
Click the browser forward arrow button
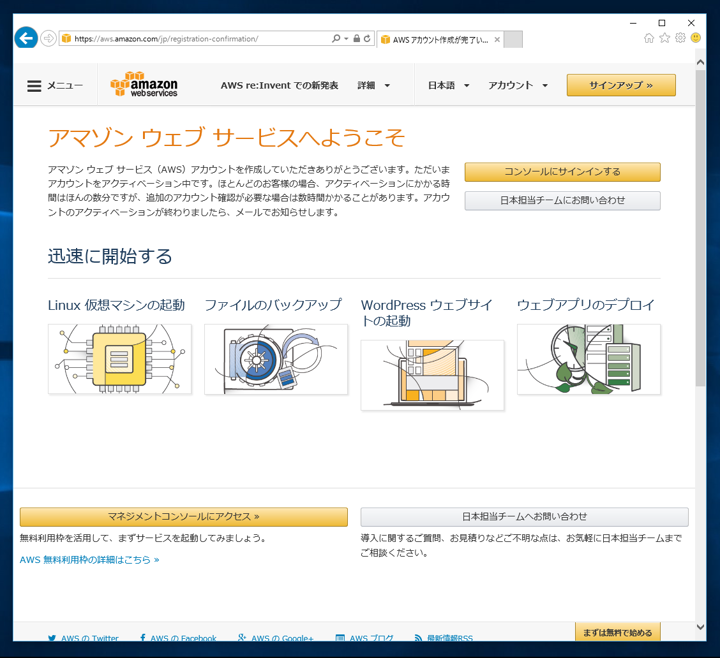[48, 38]
